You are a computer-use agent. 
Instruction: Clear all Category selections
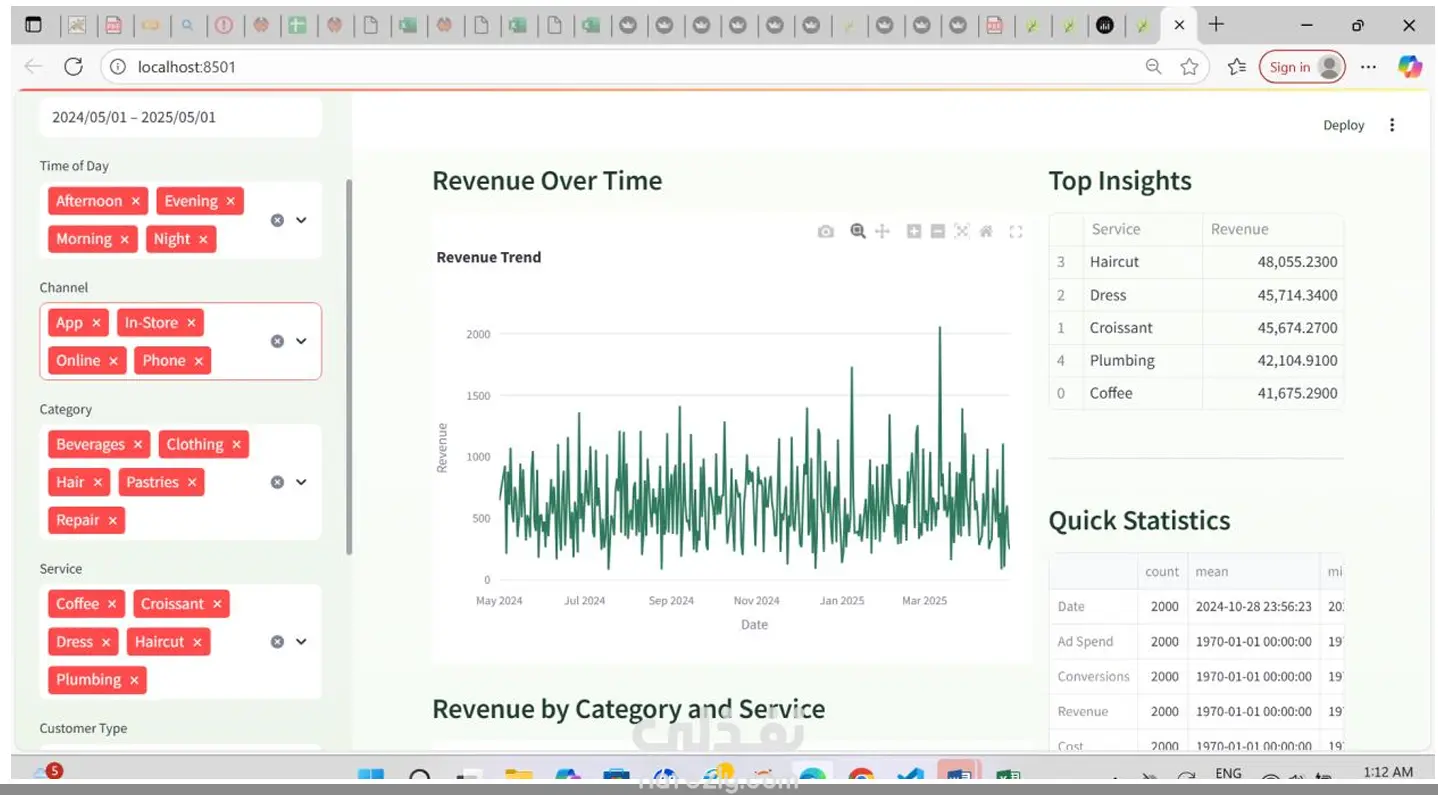point(277,482)
